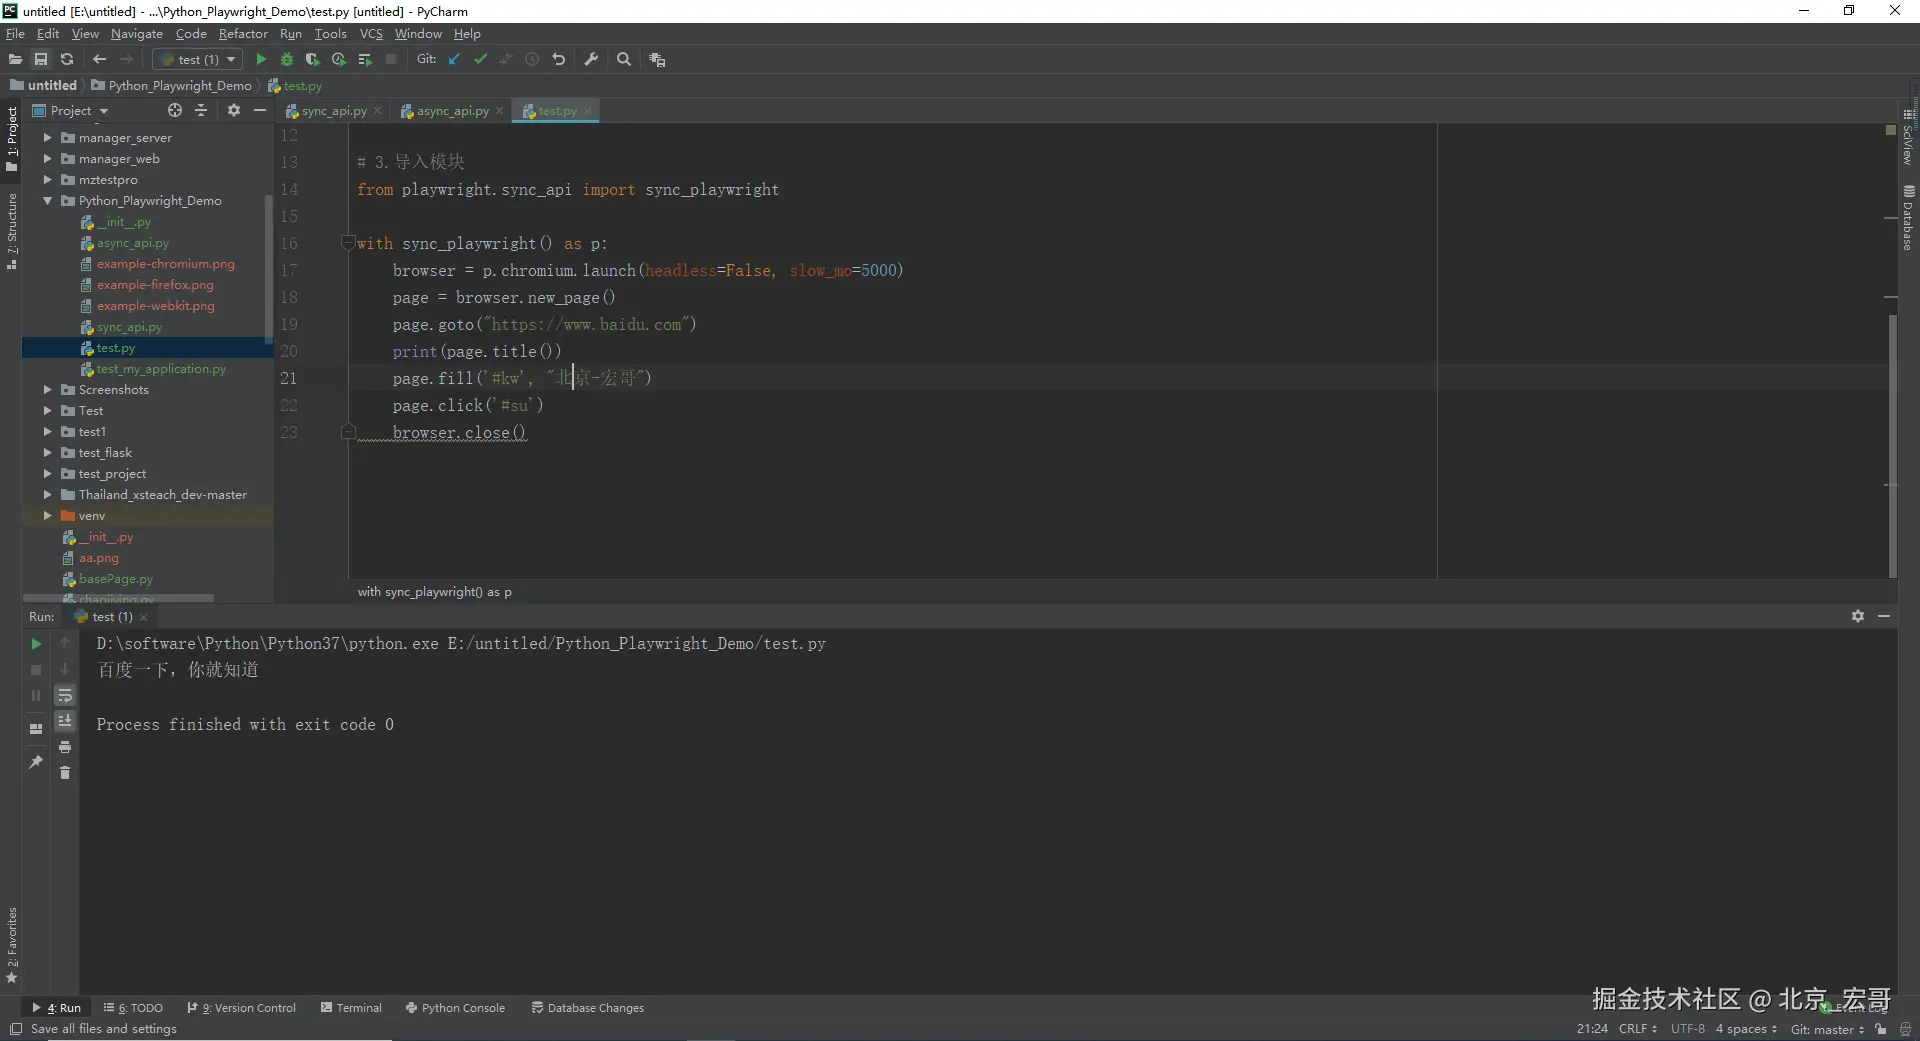Screen dimensions: 1920x1041
Task: Click the green Debug bug icon
Action: tap(287, 60)
